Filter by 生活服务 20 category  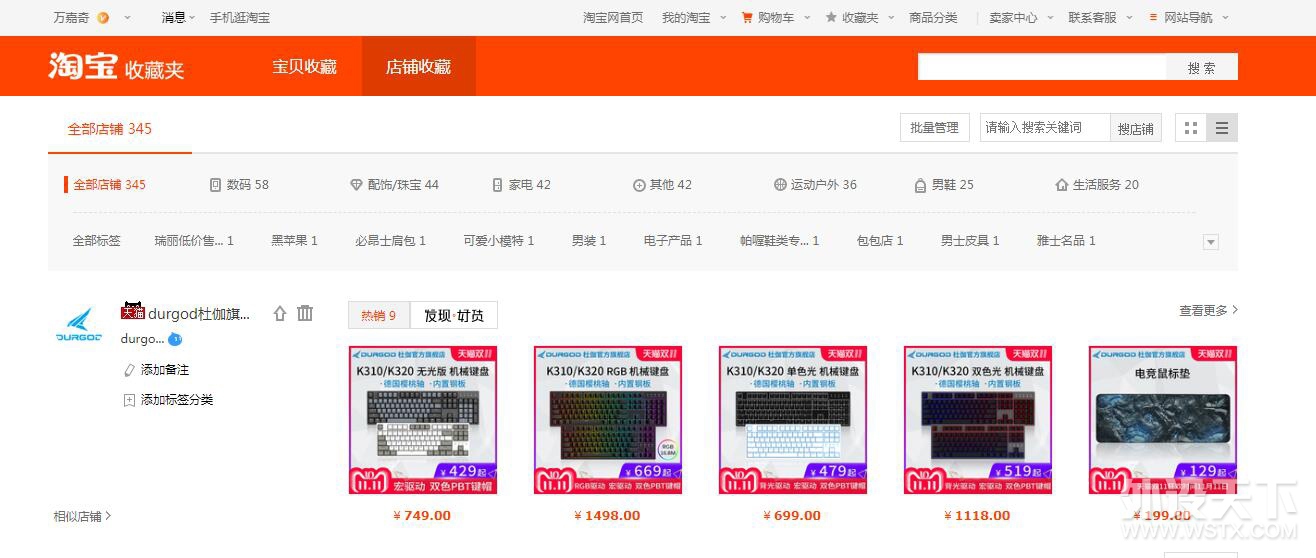point(1097,185)
